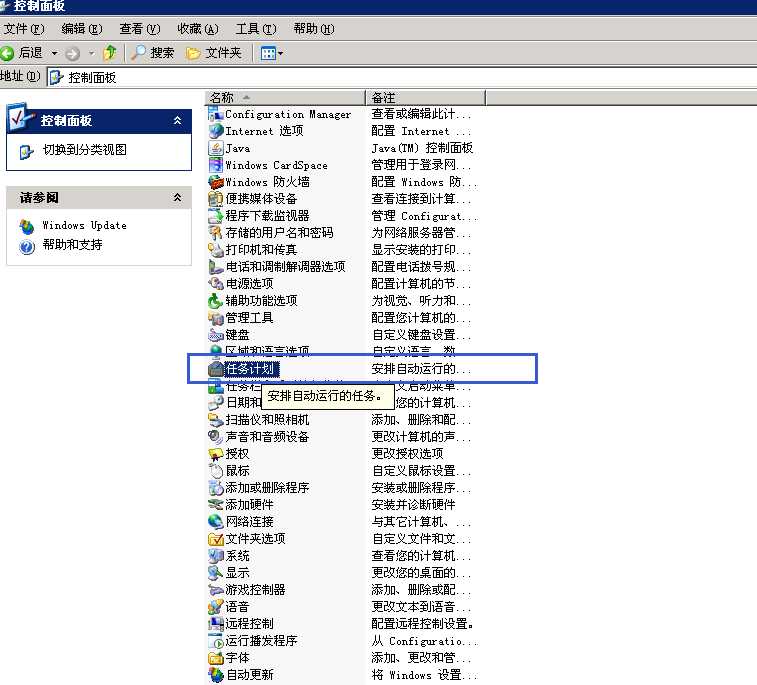Open the Configuration Manager icon
The height and width of the screenshot is (685, 757).
(215, 114)
